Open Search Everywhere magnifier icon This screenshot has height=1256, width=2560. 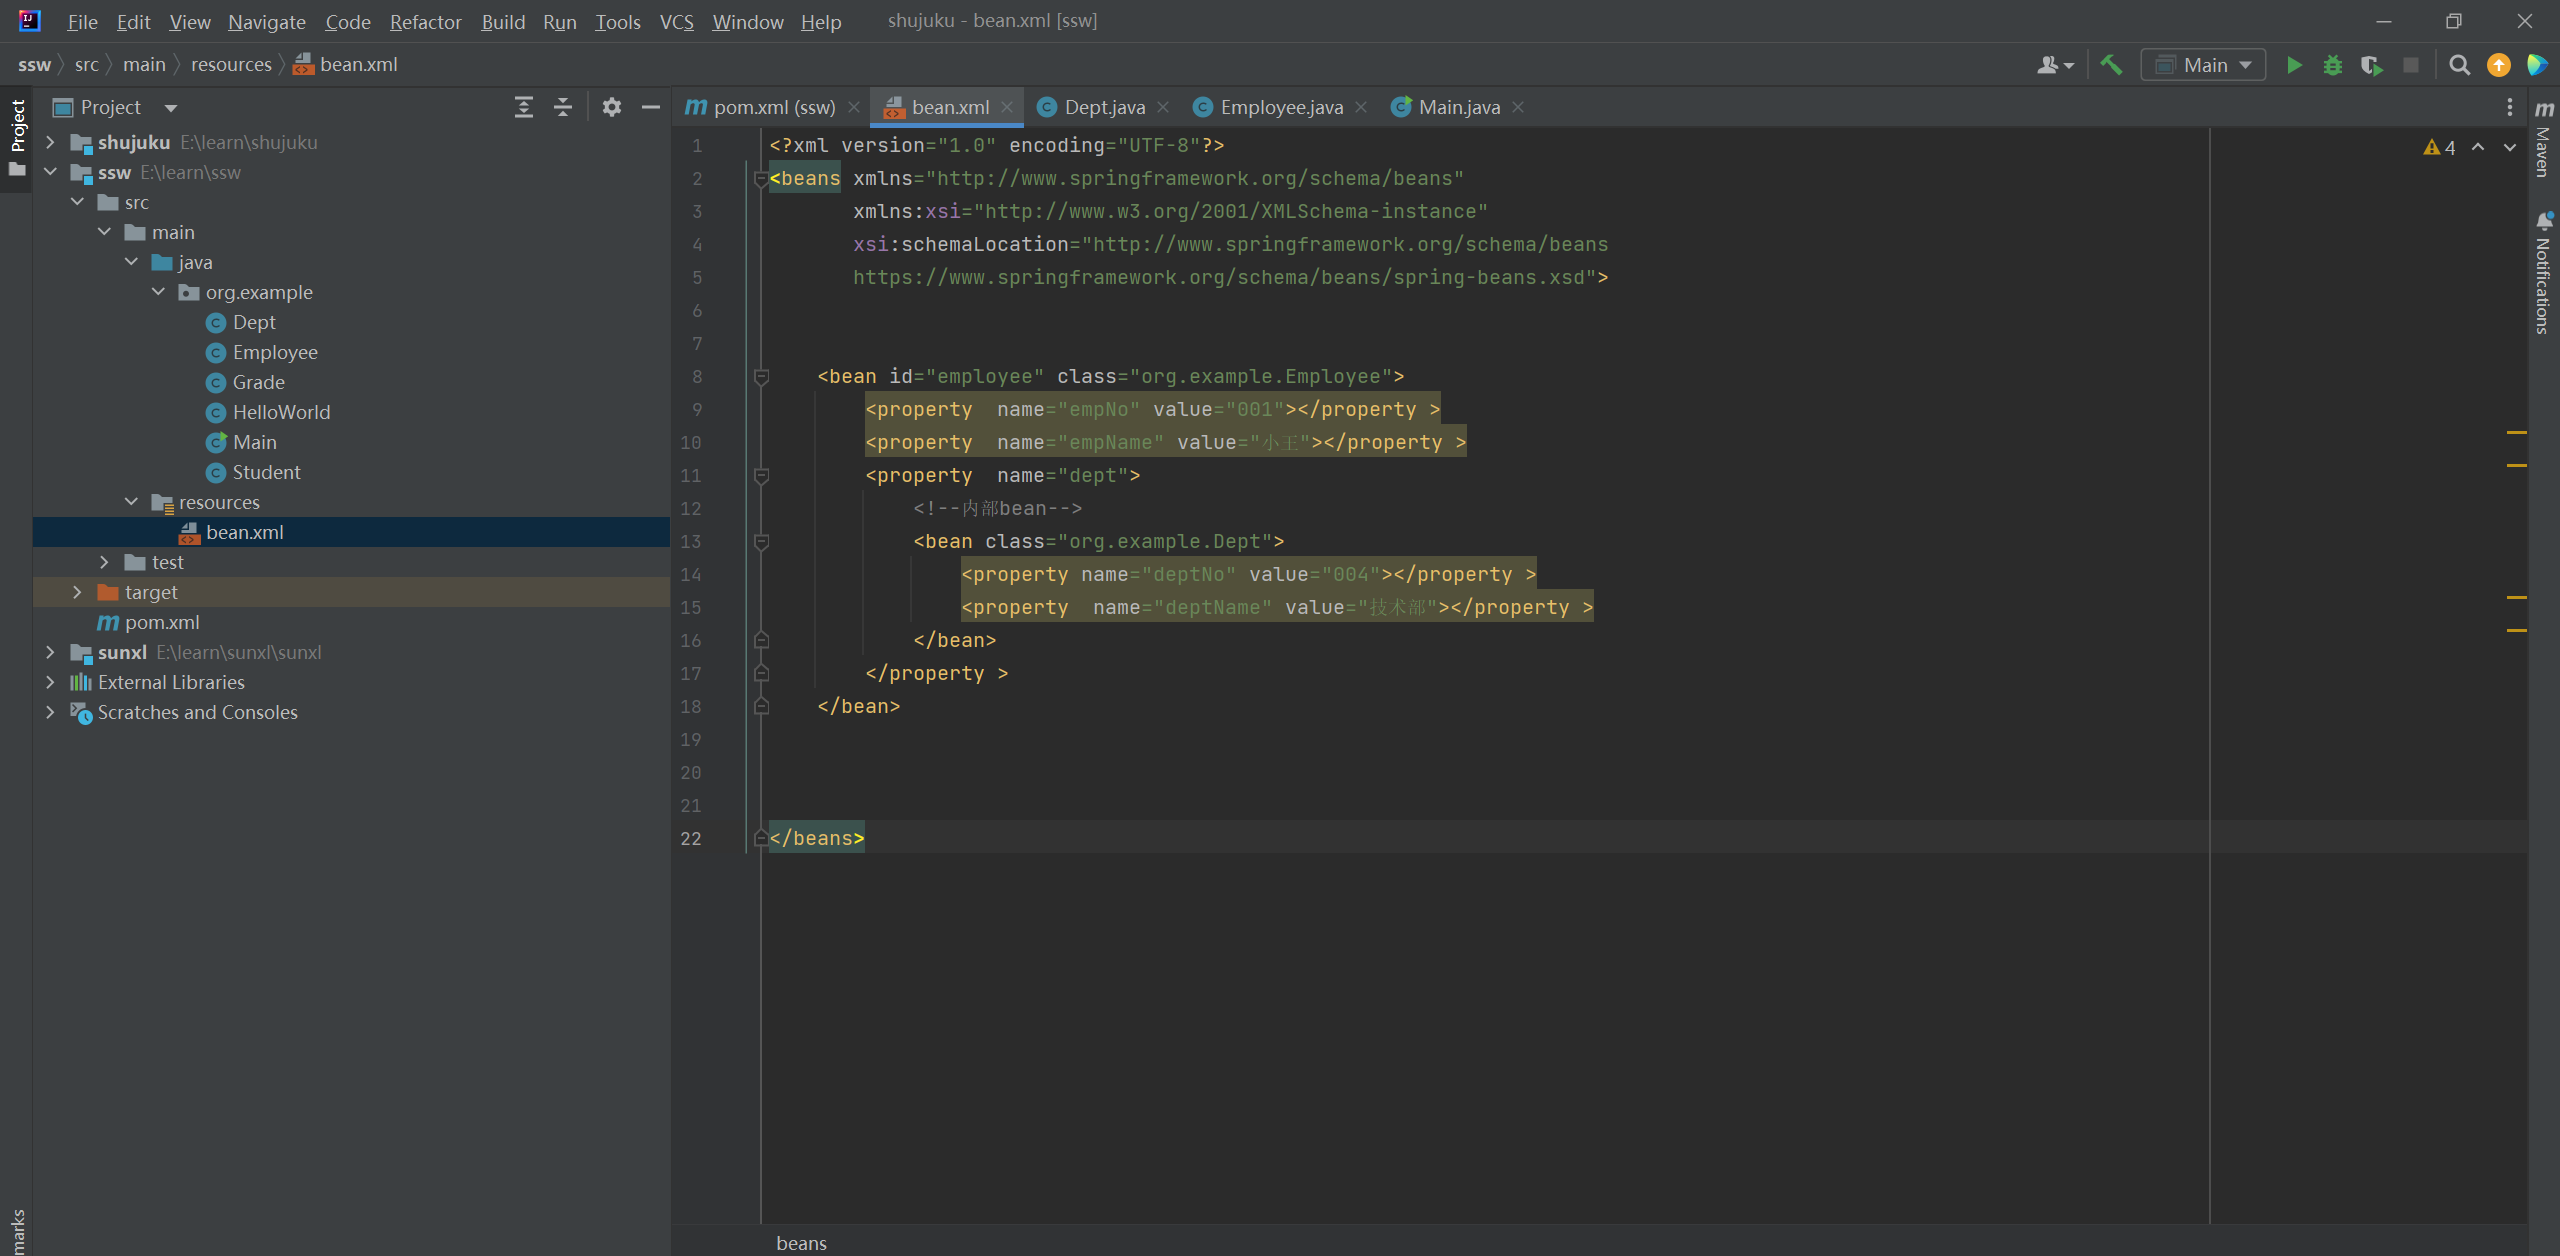(2459, 65)
